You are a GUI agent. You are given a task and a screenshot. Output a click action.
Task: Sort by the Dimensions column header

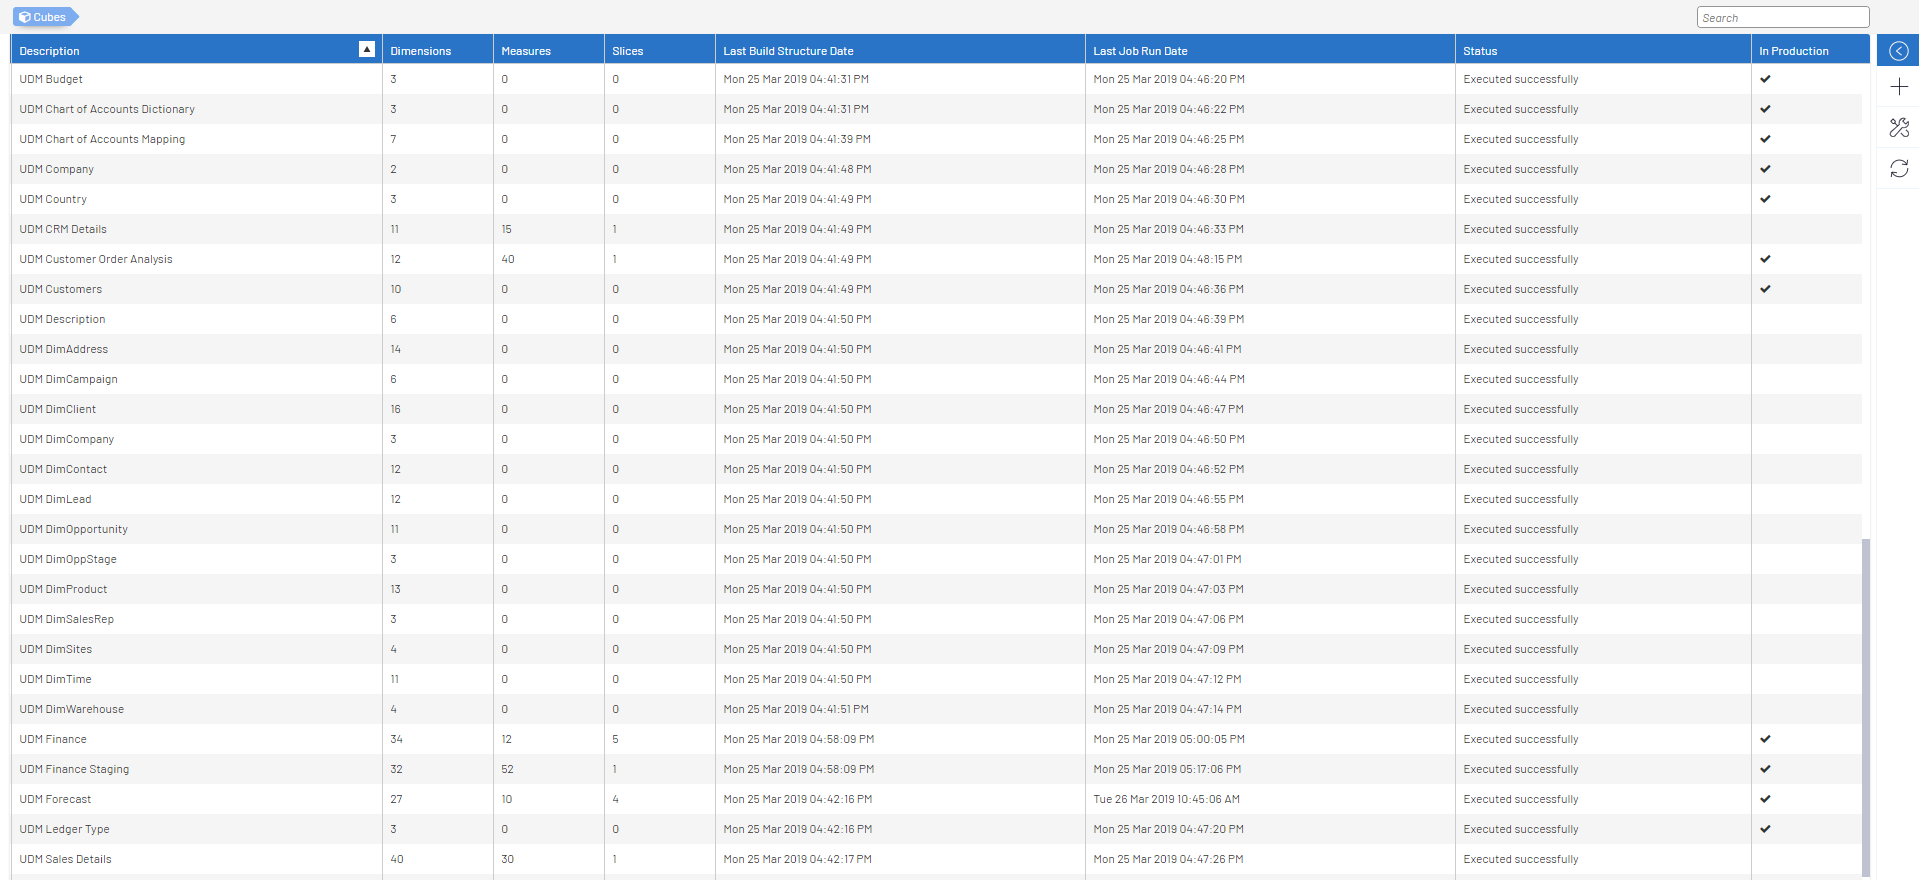(x=421, y=51)
